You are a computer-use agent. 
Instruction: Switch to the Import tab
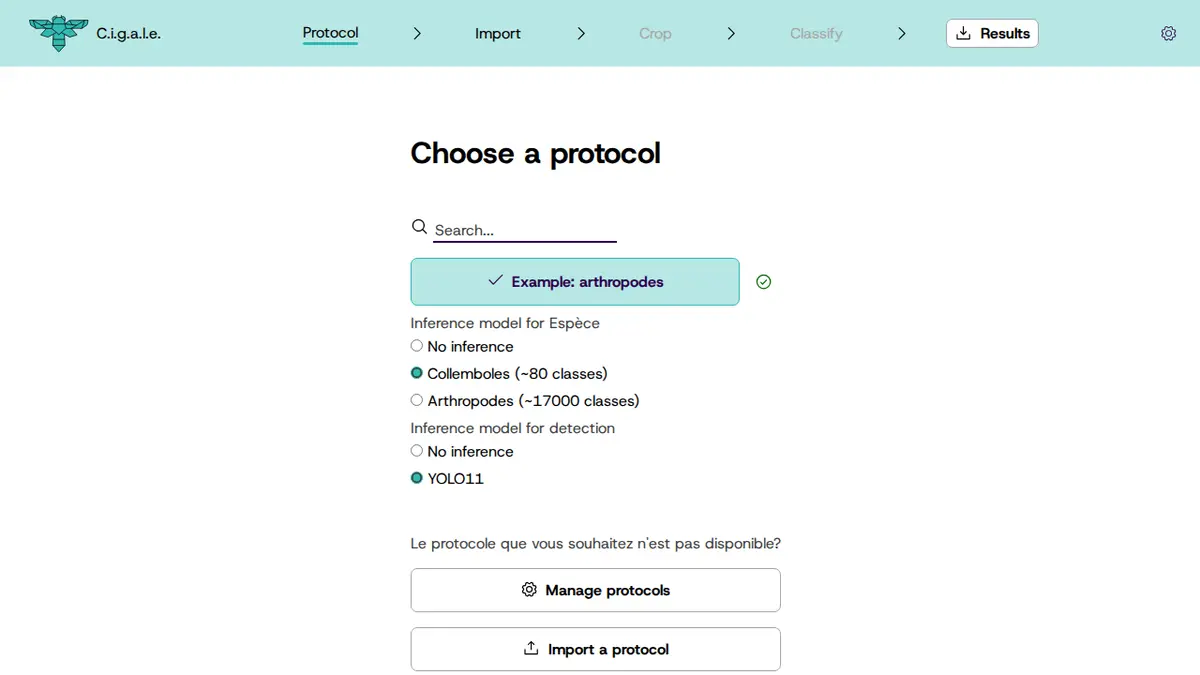click(x=498, y=33)
